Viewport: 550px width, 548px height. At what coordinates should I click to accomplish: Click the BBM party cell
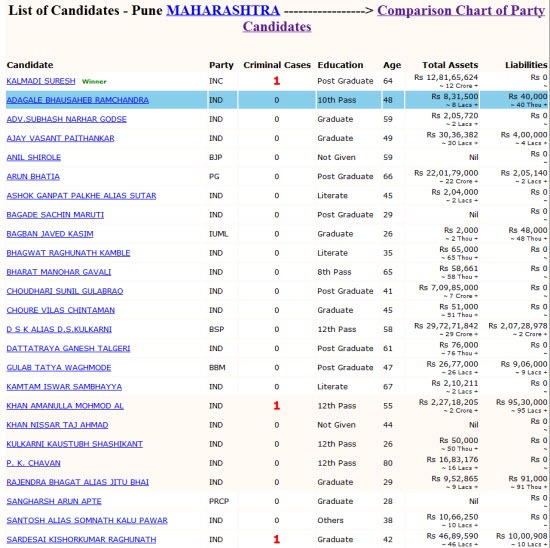[217, 368]
